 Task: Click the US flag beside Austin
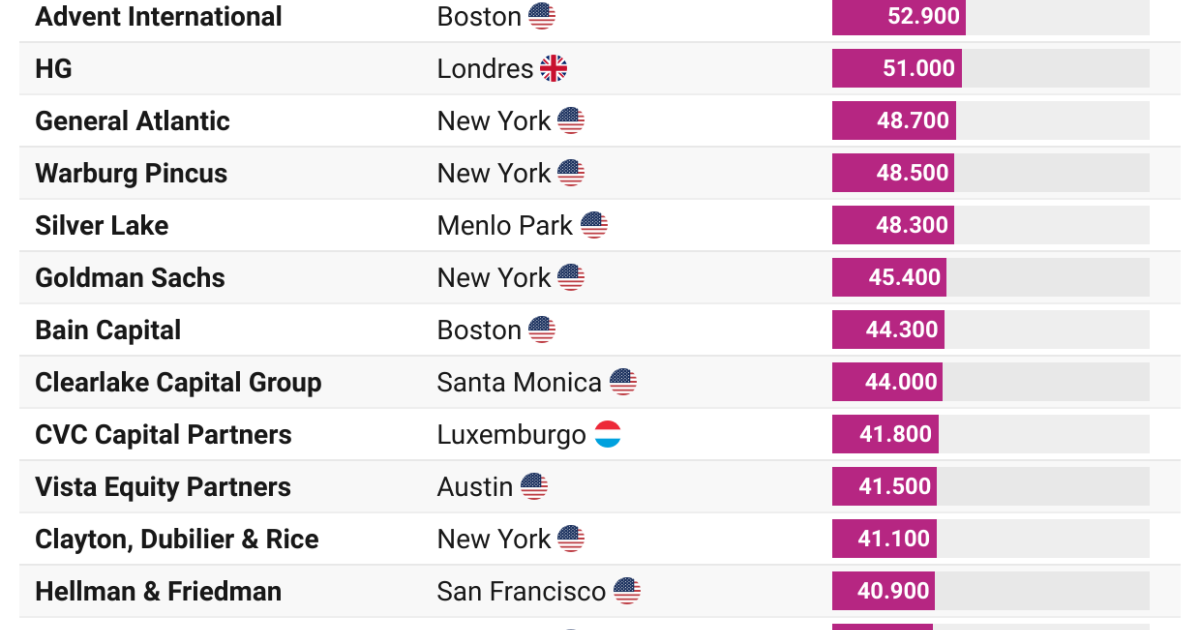(x=534, y=487)
